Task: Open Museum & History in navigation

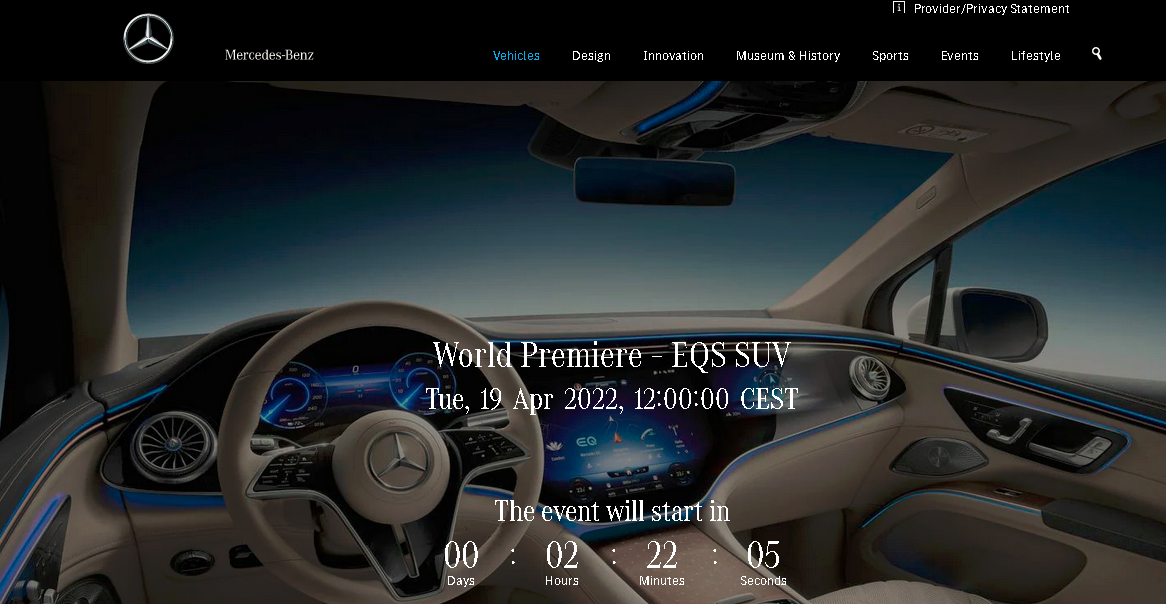Action: pyautogui.click(x=788, y=56)
